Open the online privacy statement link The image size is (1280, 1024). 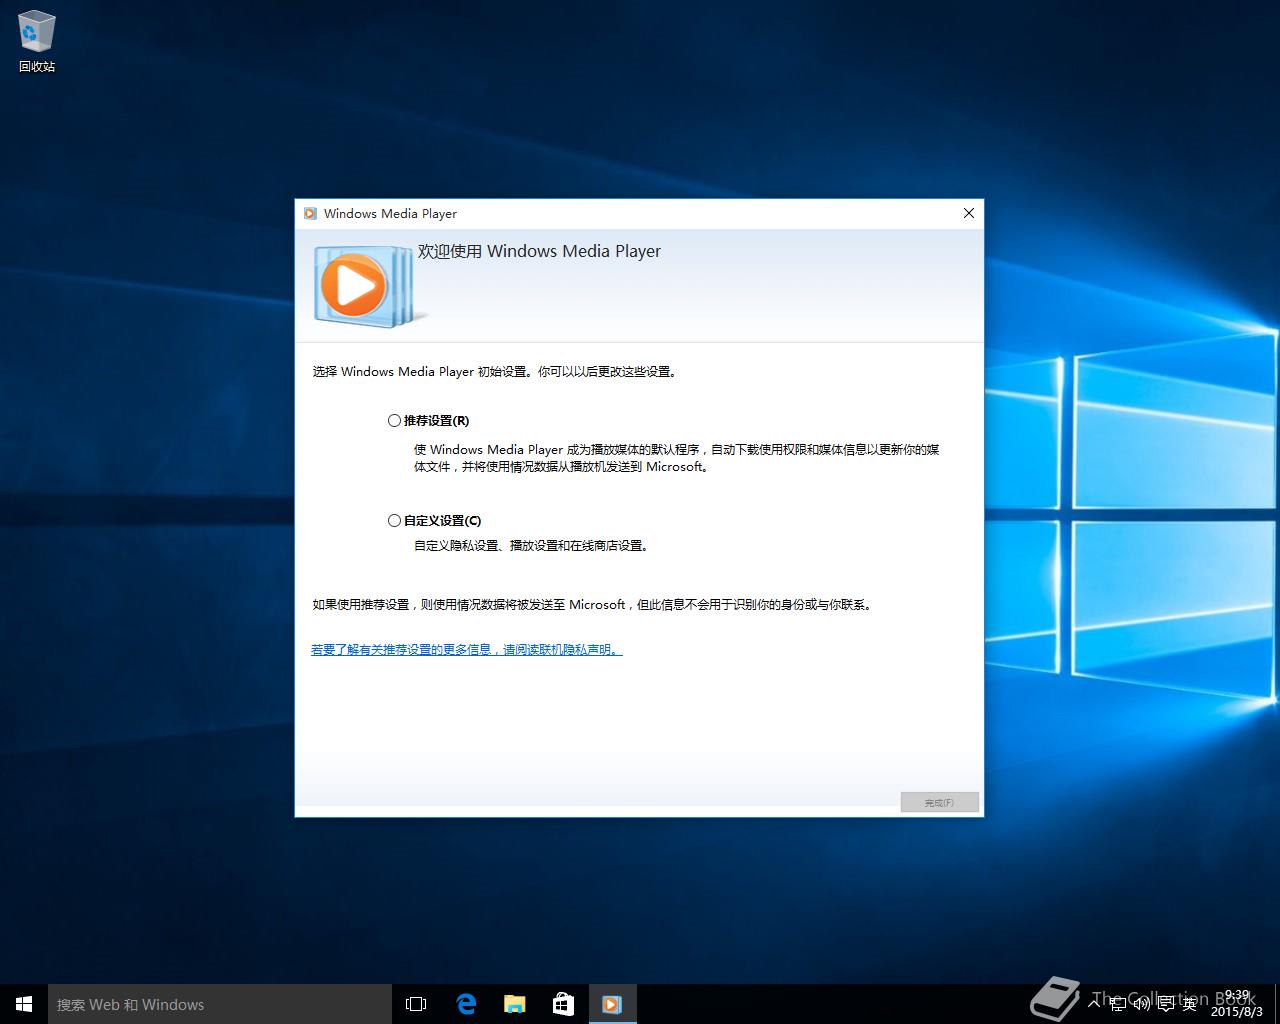click(466, 650)
